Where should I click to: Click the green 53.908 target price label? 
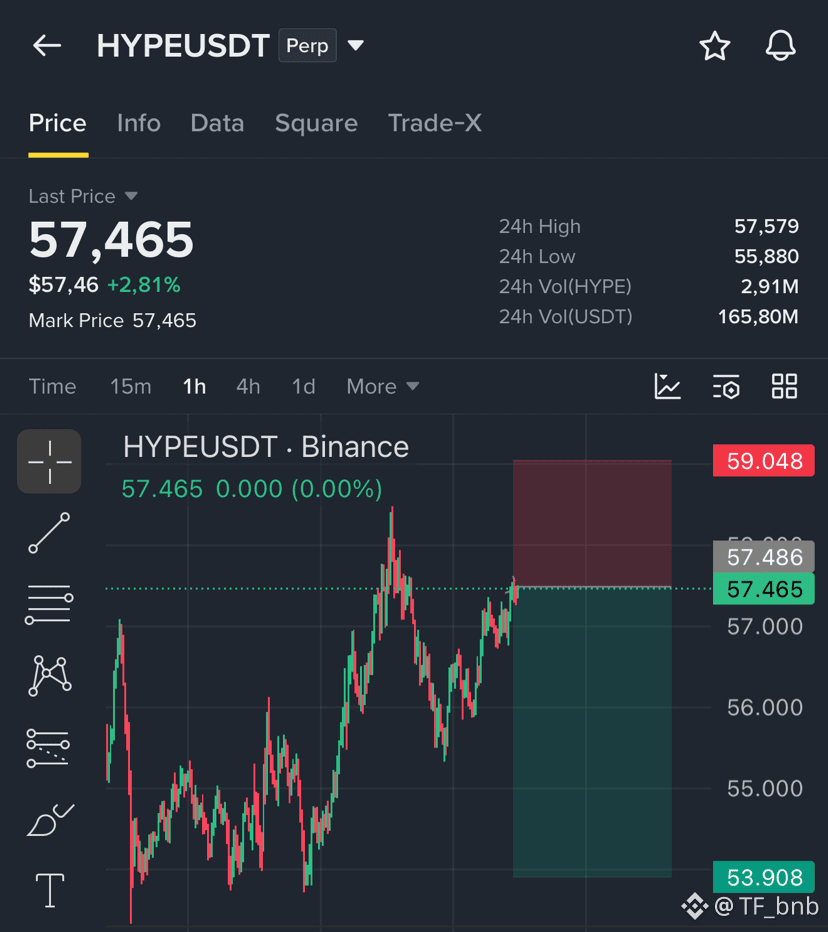764,877
